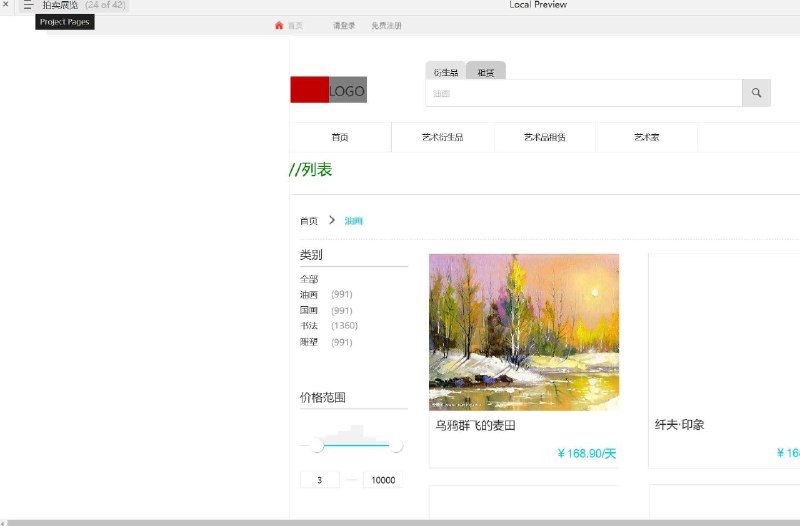
Task: Click the 纤夫·印象 product title
Action: [680, 424]
